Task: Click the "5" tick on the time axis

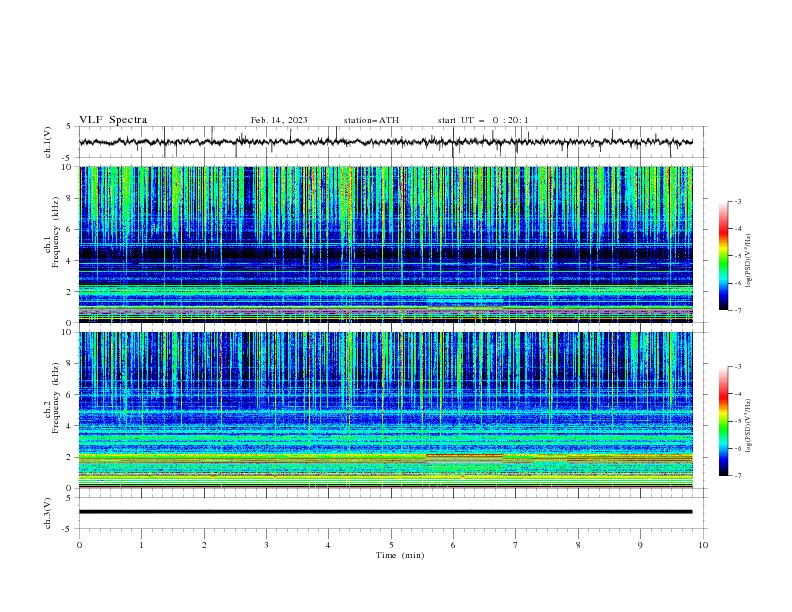Action: [391, 545]
